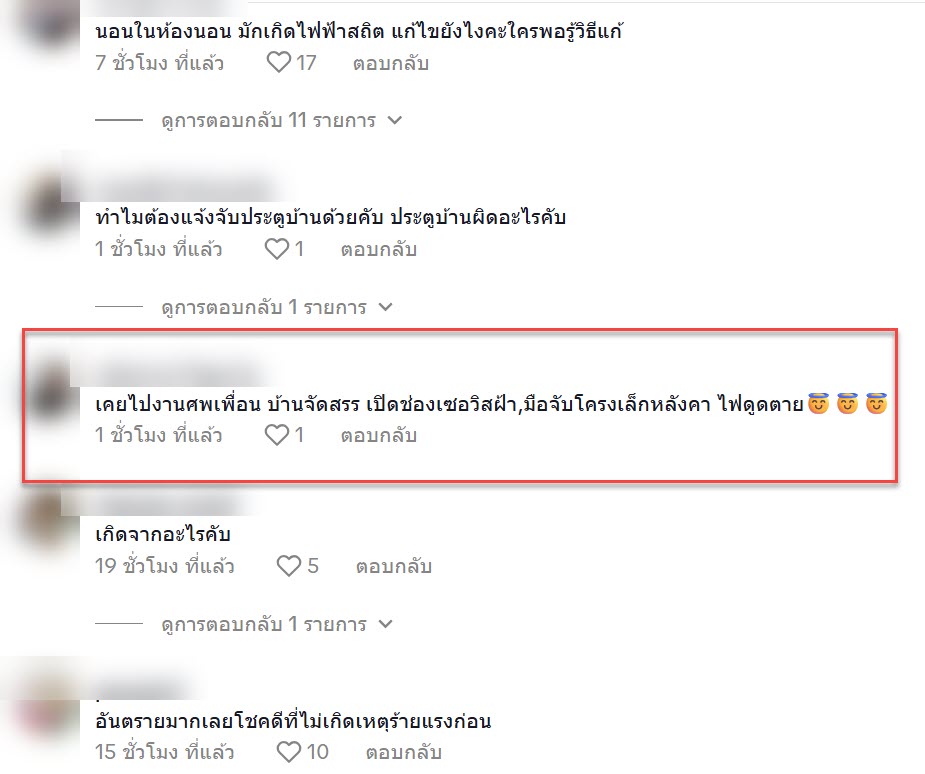The width and height of the screenshot is (925, 774).
Task: Expand replies under เกิดจากอะไรคับ comment
Action: pos(385,624)
